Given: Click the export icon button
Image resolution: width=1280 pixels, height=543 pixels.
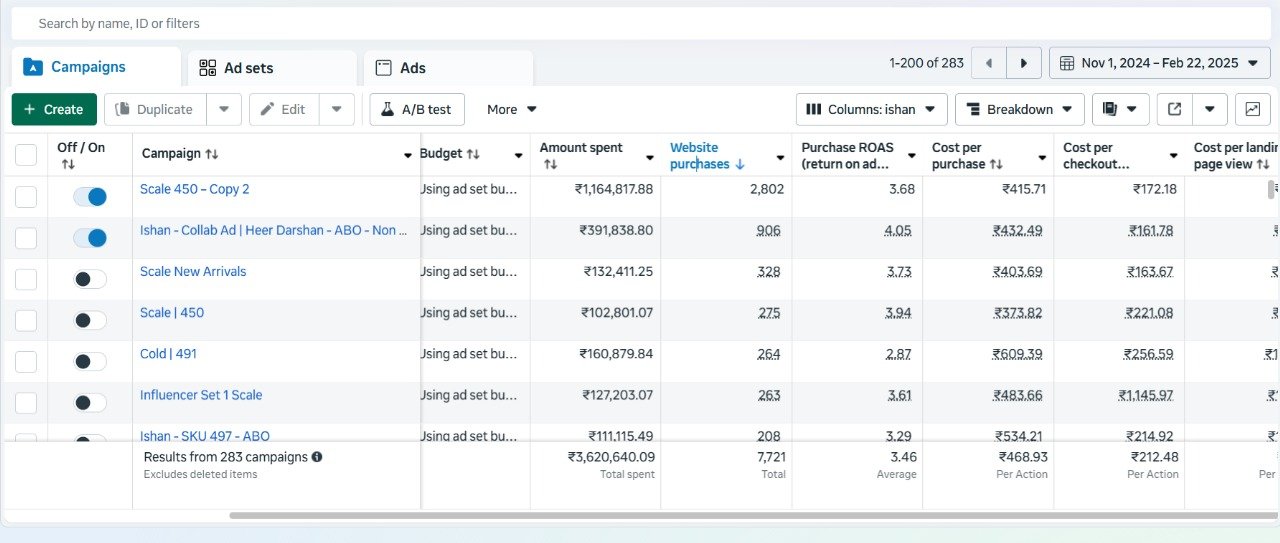Looking at the screenshot, I should coord(1174,109).
